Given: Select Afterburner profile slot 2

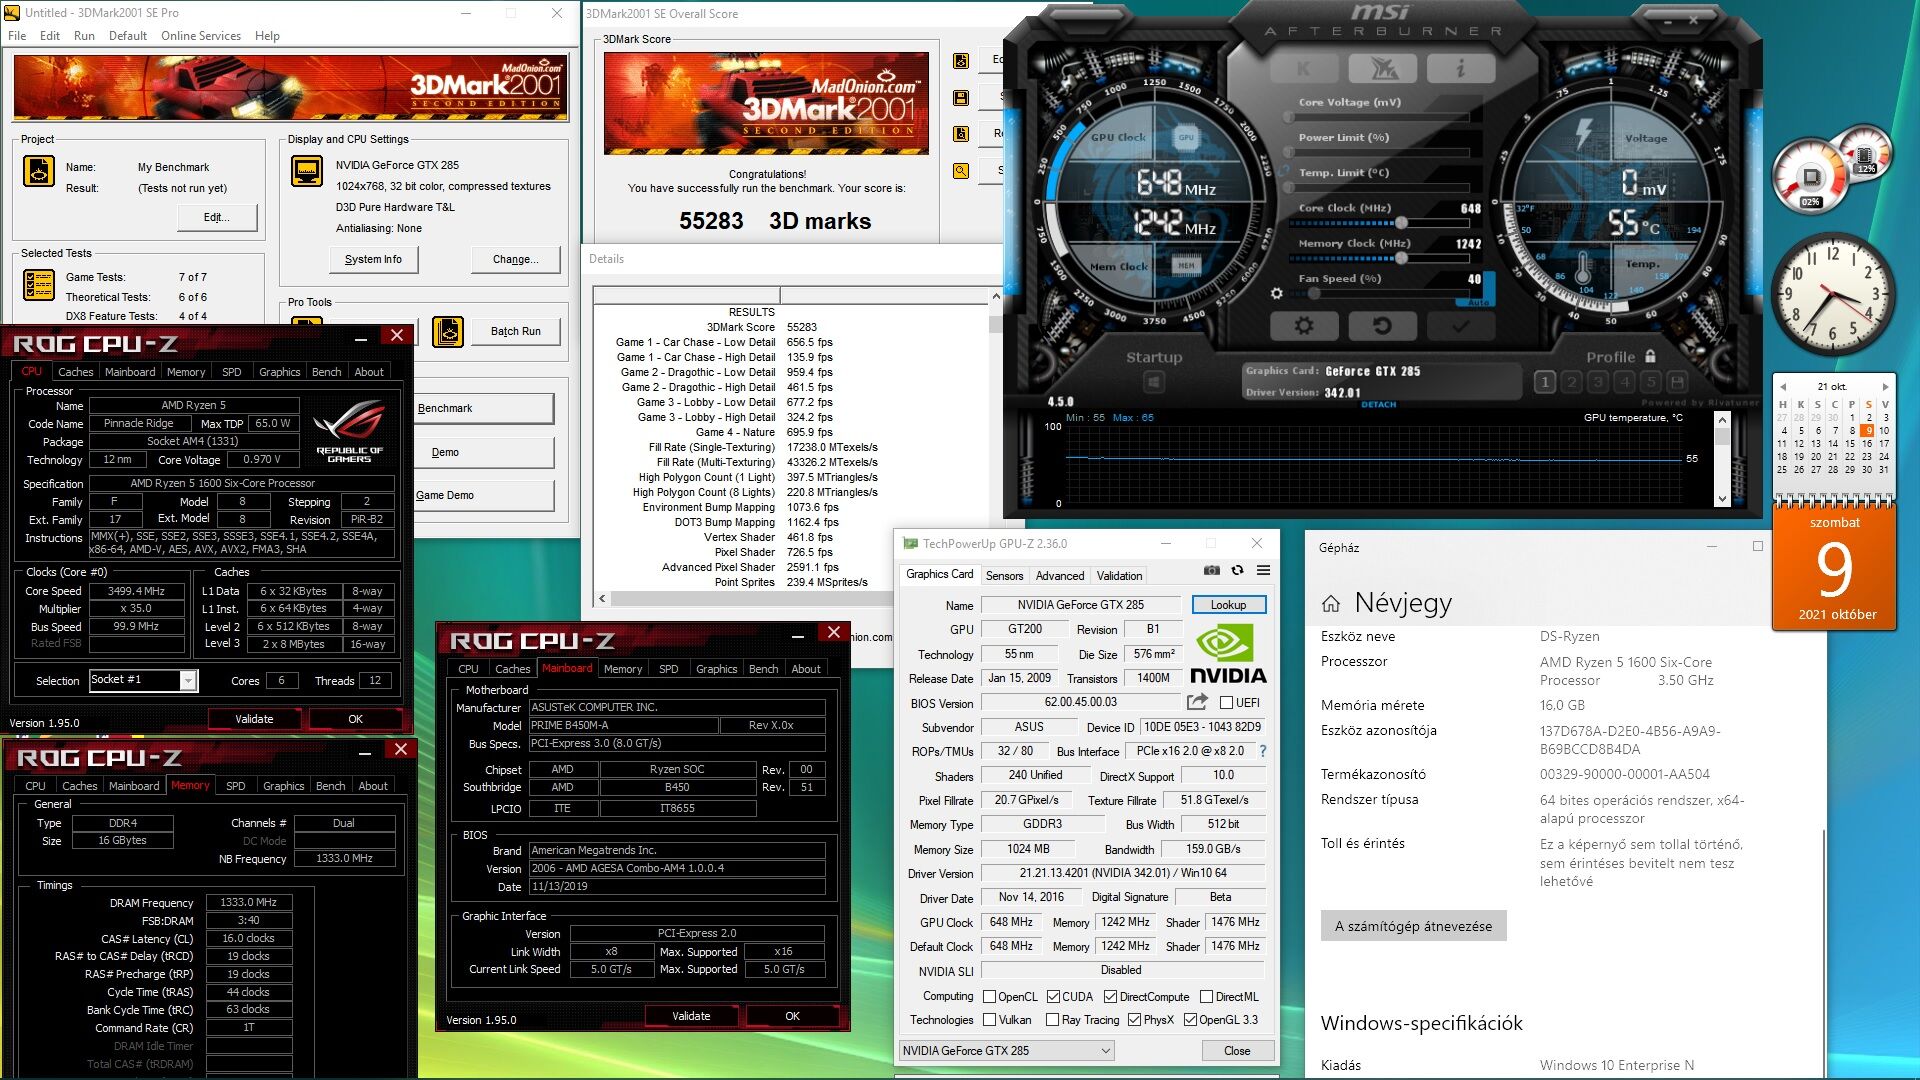Looking at the screenshot, I should point(1572,382).
